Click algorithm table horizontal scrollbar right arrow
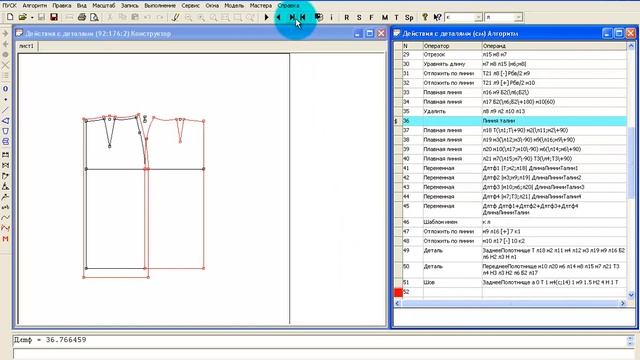The width and height of the screenshot is (640, 360). (623, 303)
